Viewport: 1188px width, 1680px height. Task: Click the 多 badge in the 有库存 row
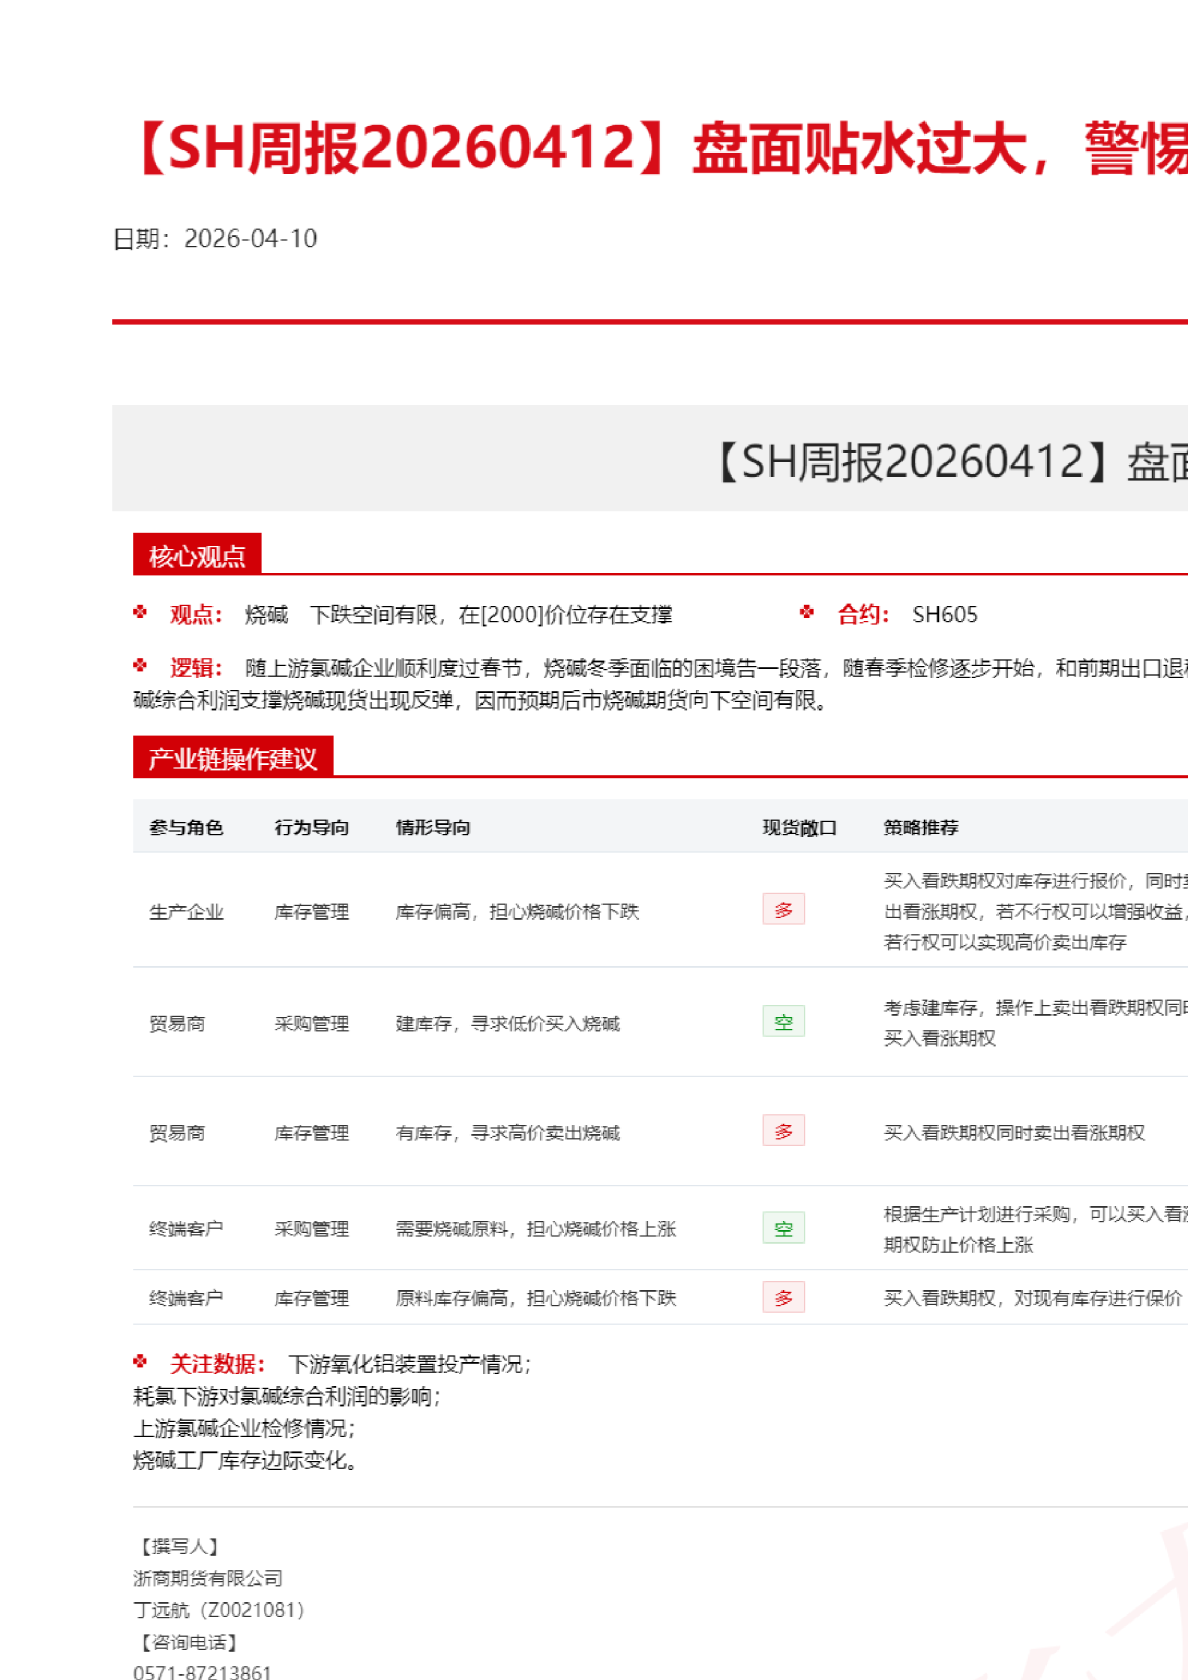click(x=784, y=1130)
